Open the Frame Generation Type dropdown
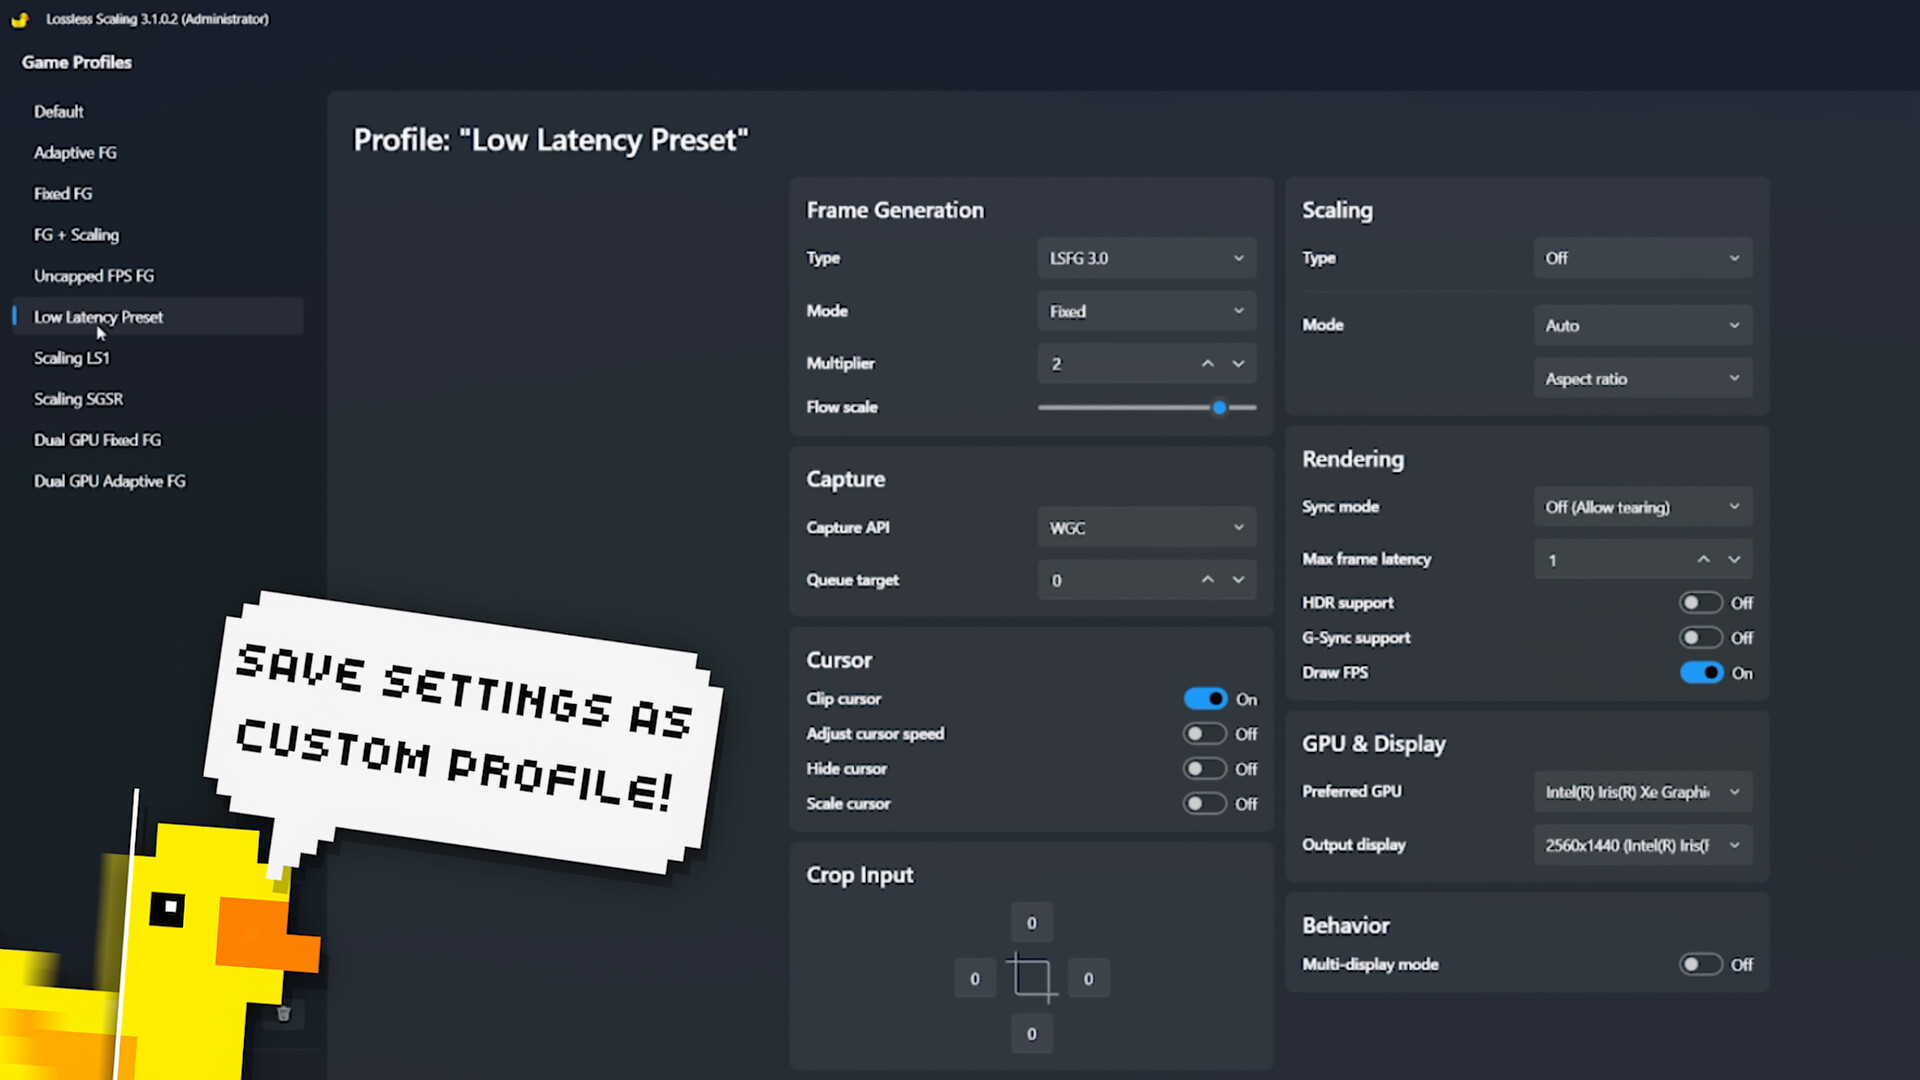This screenshot has height=1080, width=1920. [1146, 257]
